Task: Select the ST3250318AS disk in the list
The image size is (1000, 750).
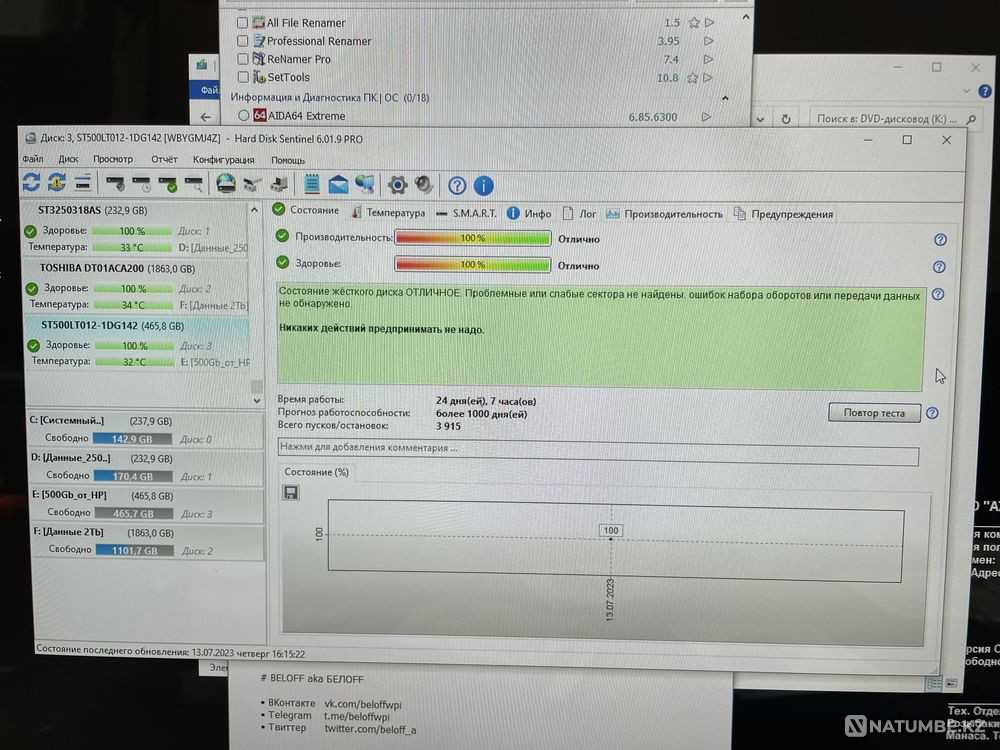Action: [x=134, y=228]
